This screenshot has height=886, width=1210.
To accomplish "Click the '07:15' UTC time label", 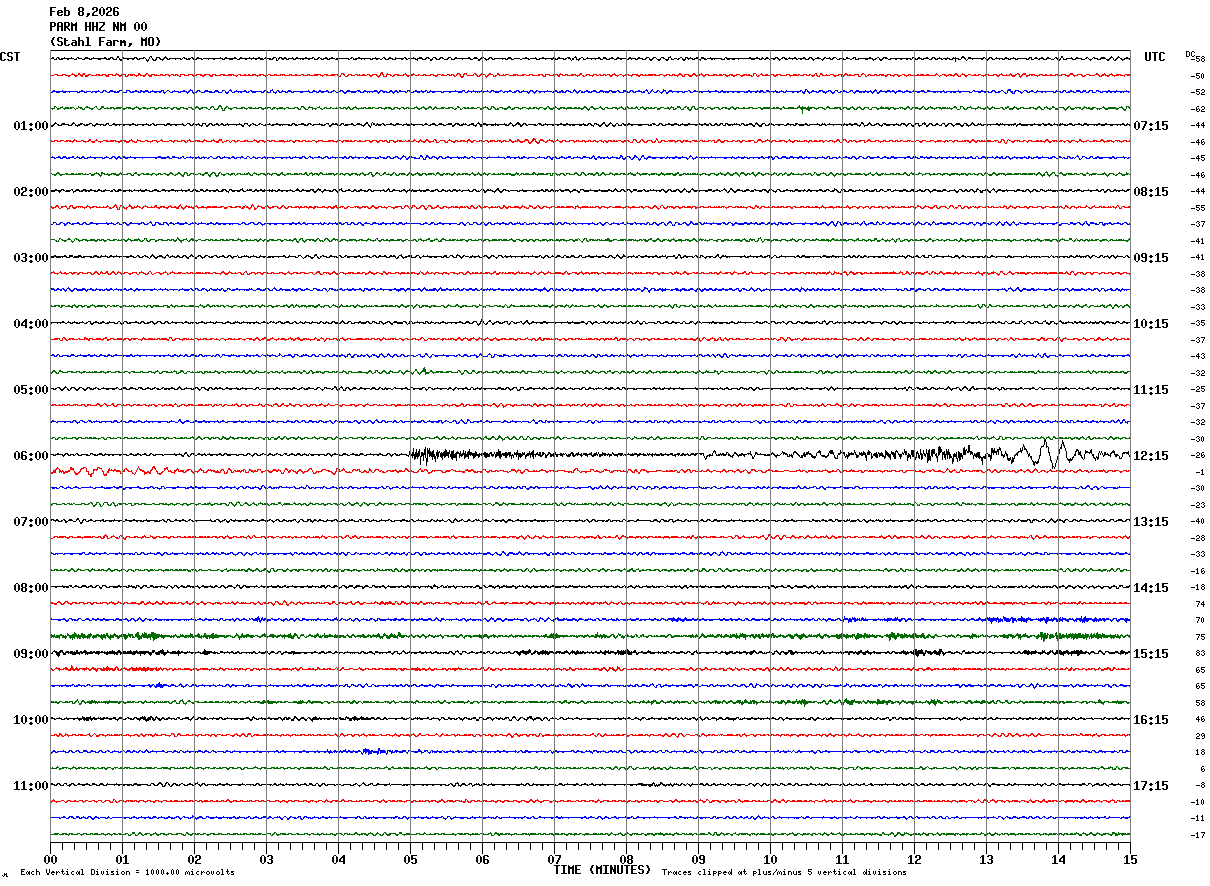I will pyautogui.click(x=1151, y=126).
